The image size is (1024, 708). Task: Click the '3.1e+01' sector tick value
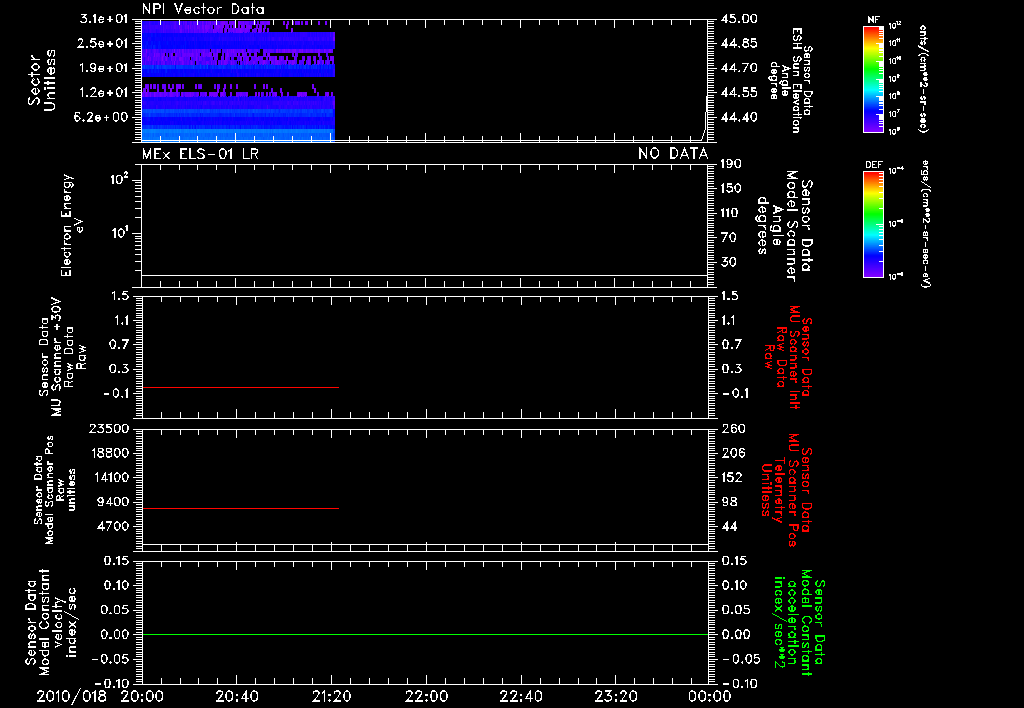[104, 18]
